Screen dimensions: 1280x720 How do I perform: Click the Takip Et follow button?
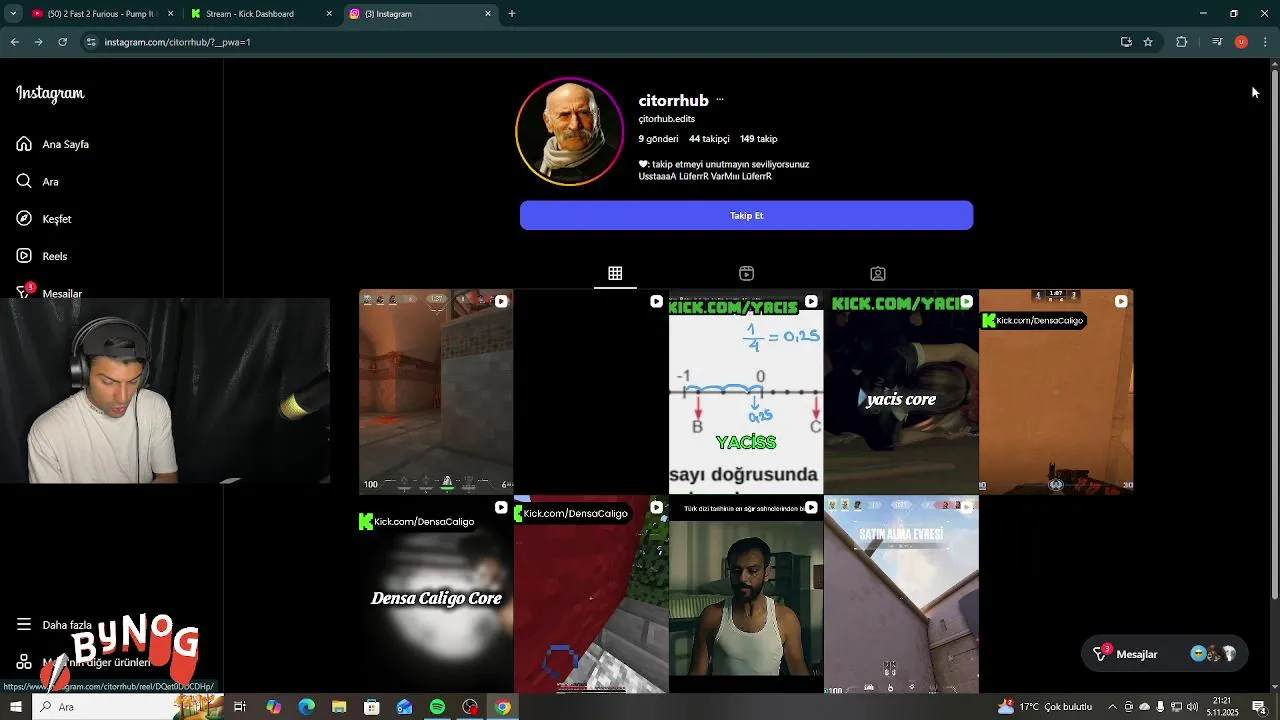click(746, 216)
